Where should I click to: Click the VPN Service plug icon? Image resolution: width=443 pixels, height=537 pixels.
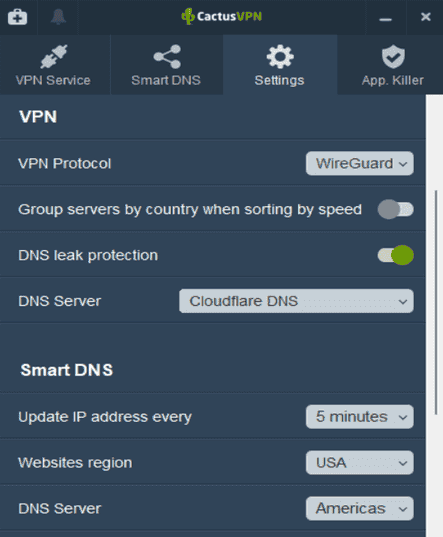point(54,56)
